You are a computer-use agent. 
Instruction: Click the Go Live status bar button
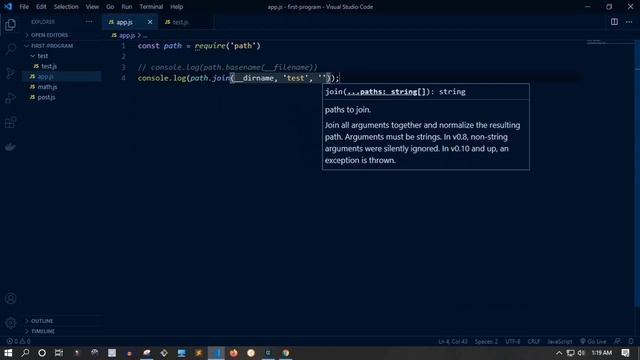[593, 341]
